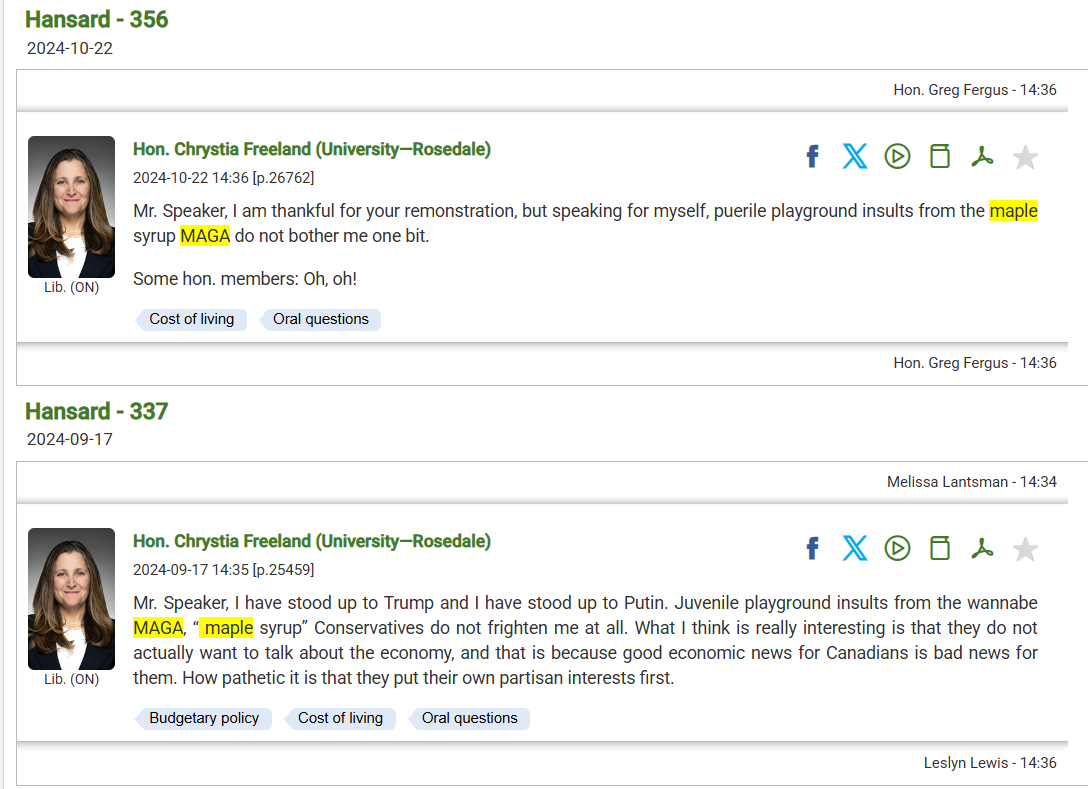Click the highlighted MAGA word in the 2024-10-22 speech

coord(205,236)
